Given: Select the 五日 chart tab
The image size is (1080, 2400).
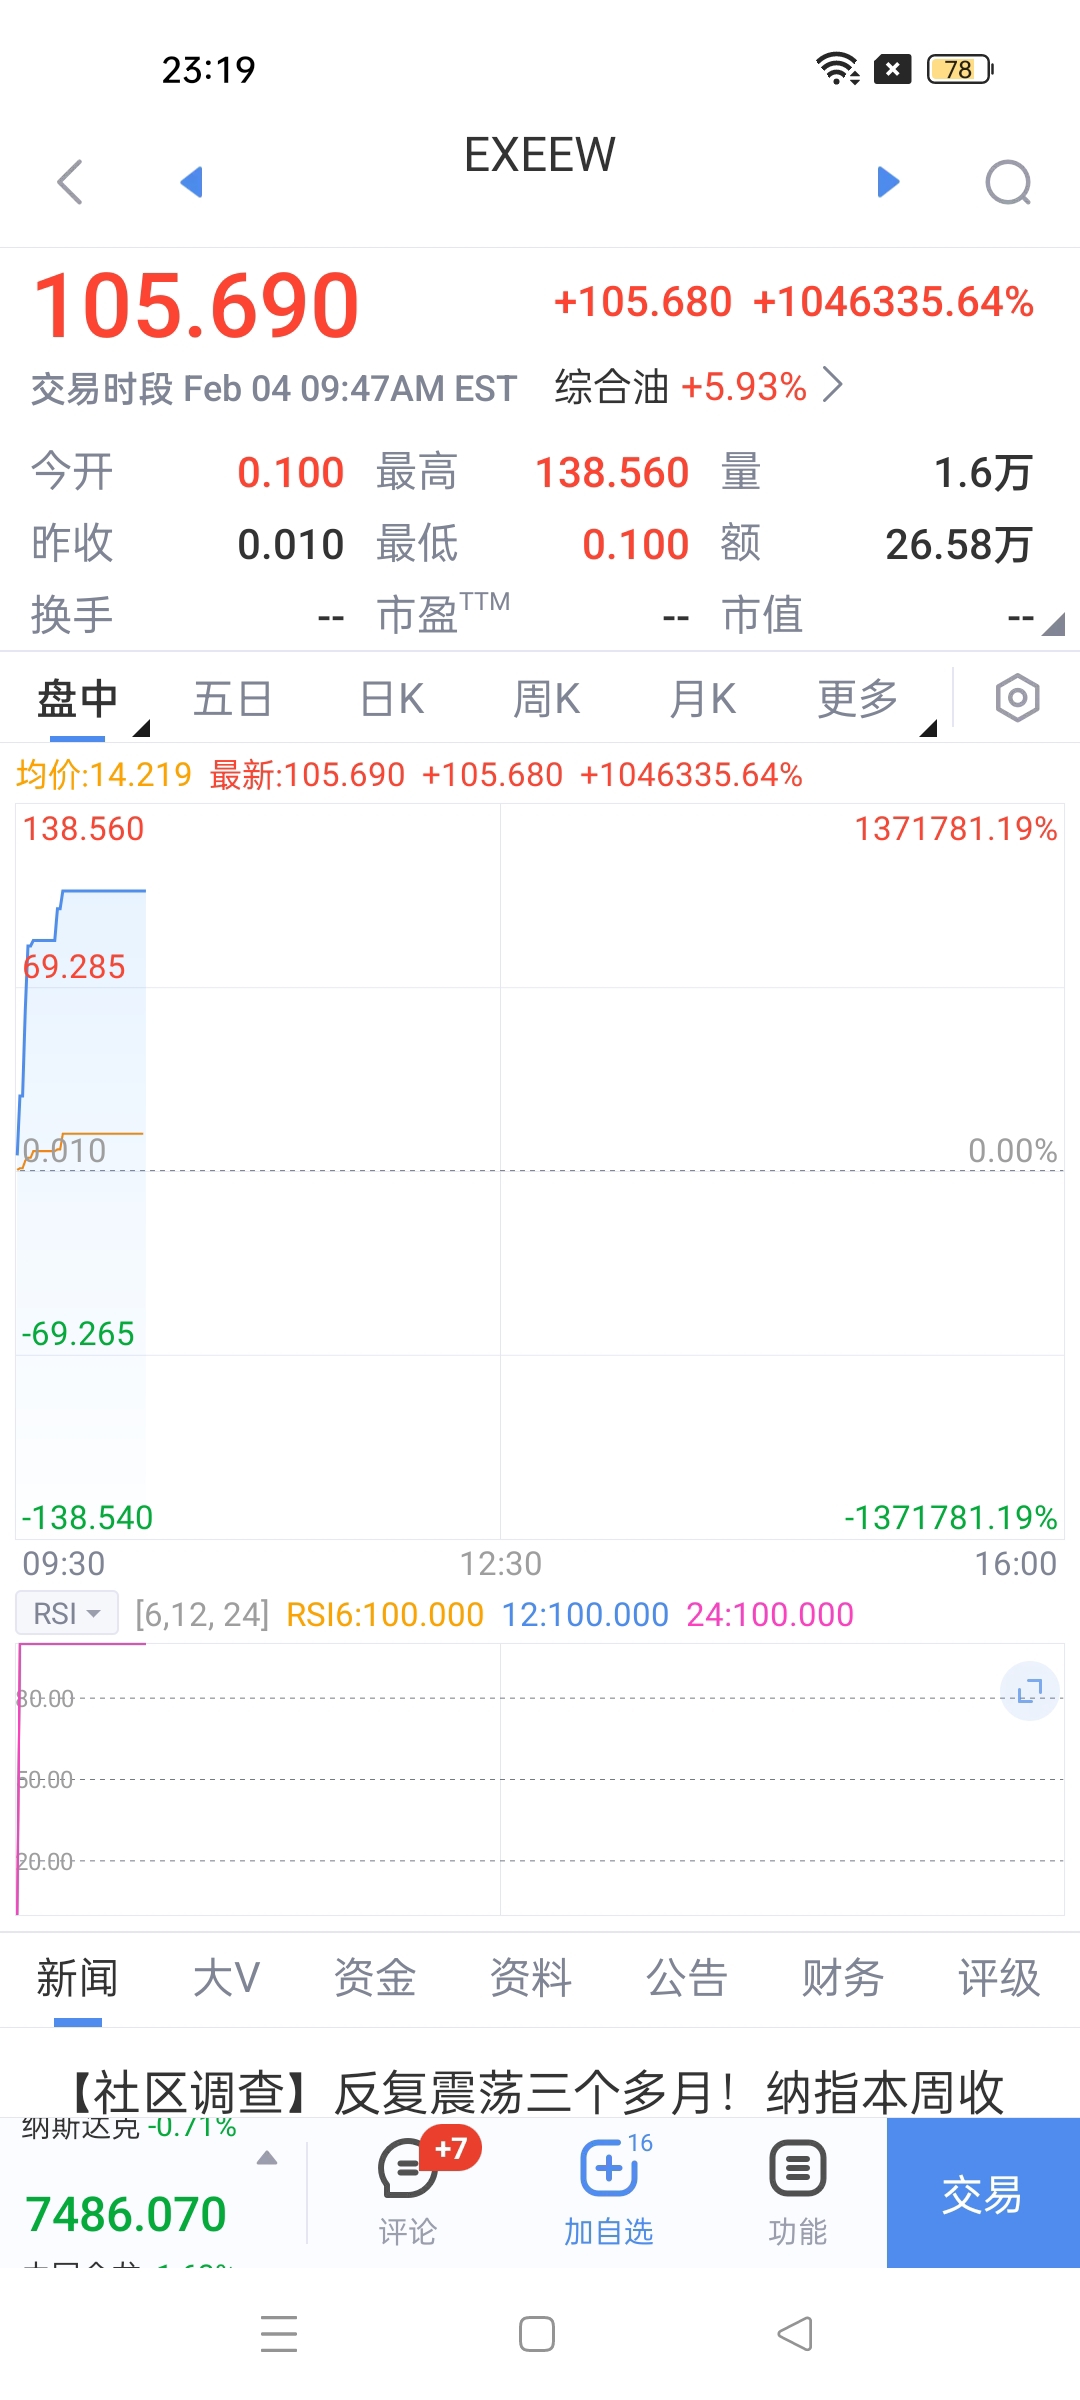Looking at the screenshot, I should pyautogui.click(x=233, y=698).
